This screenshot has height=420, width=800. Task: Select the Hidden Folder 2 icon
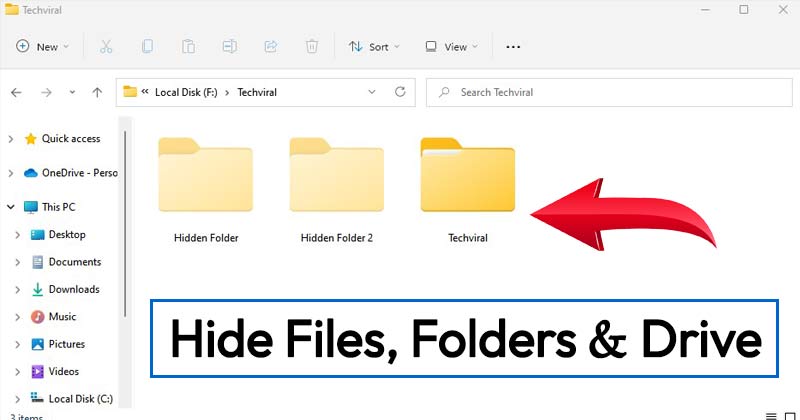click(x=337, y=175)
